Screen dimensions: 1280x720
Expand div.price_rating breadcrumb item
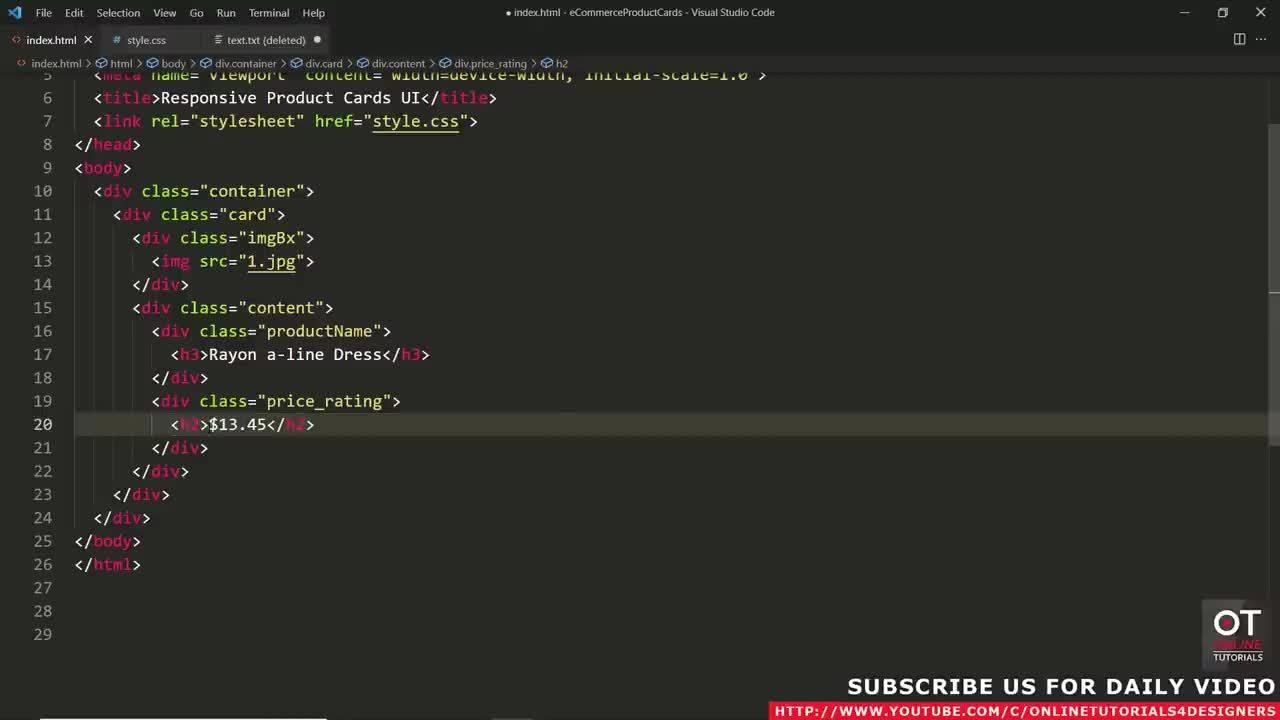pos(489,64)
